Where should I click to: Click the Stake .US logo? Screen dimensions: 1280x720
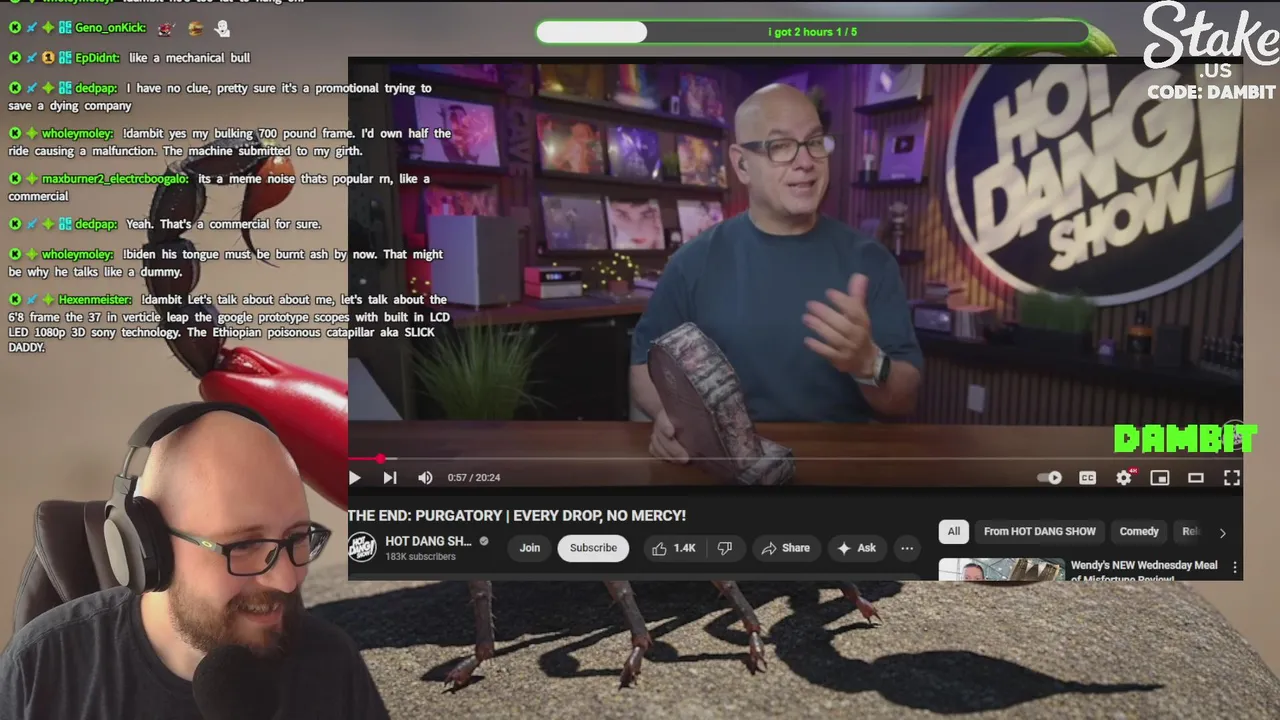tap(1210, 40)
